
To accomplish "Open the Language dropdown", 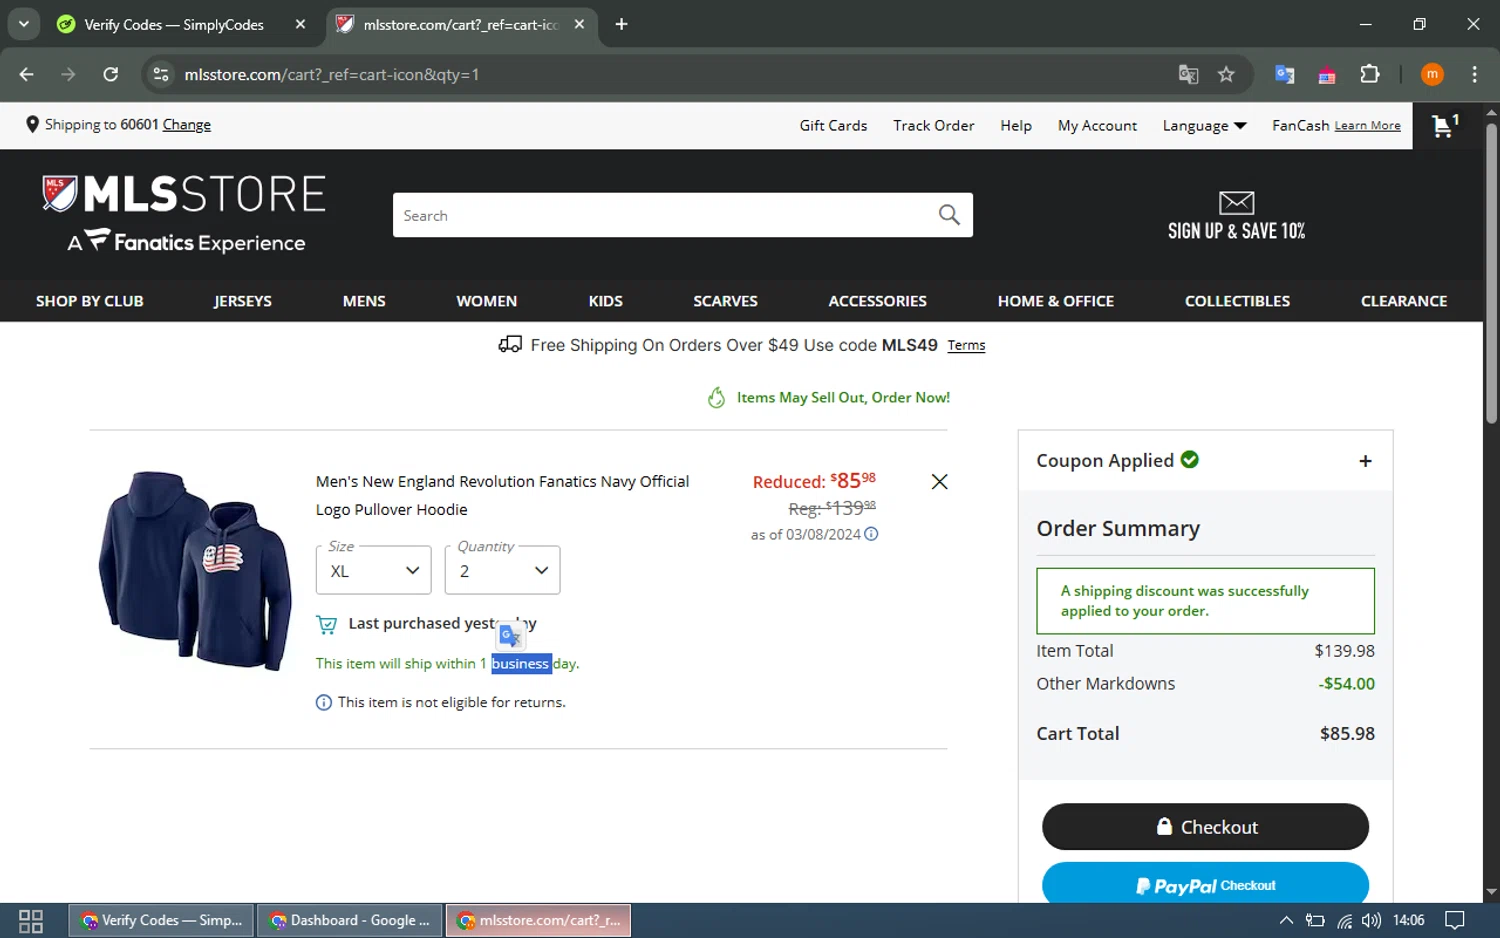I will pos(1204,125).
